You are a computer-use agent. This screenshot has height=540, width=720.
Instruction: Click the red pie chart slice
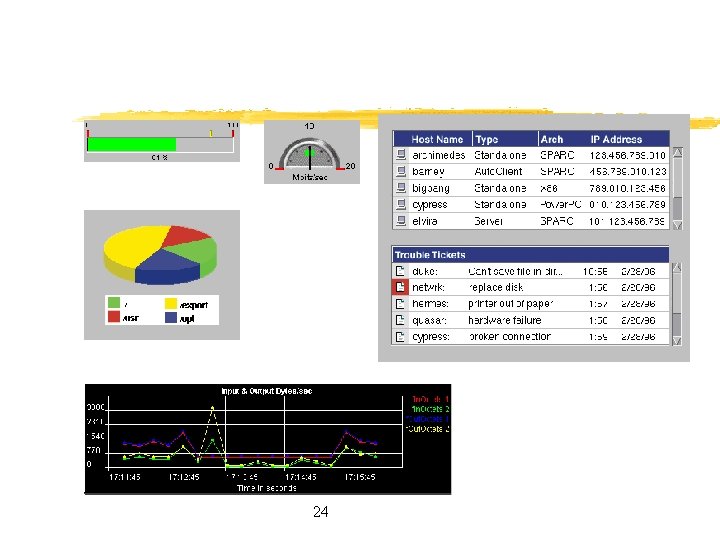(185, 236)
